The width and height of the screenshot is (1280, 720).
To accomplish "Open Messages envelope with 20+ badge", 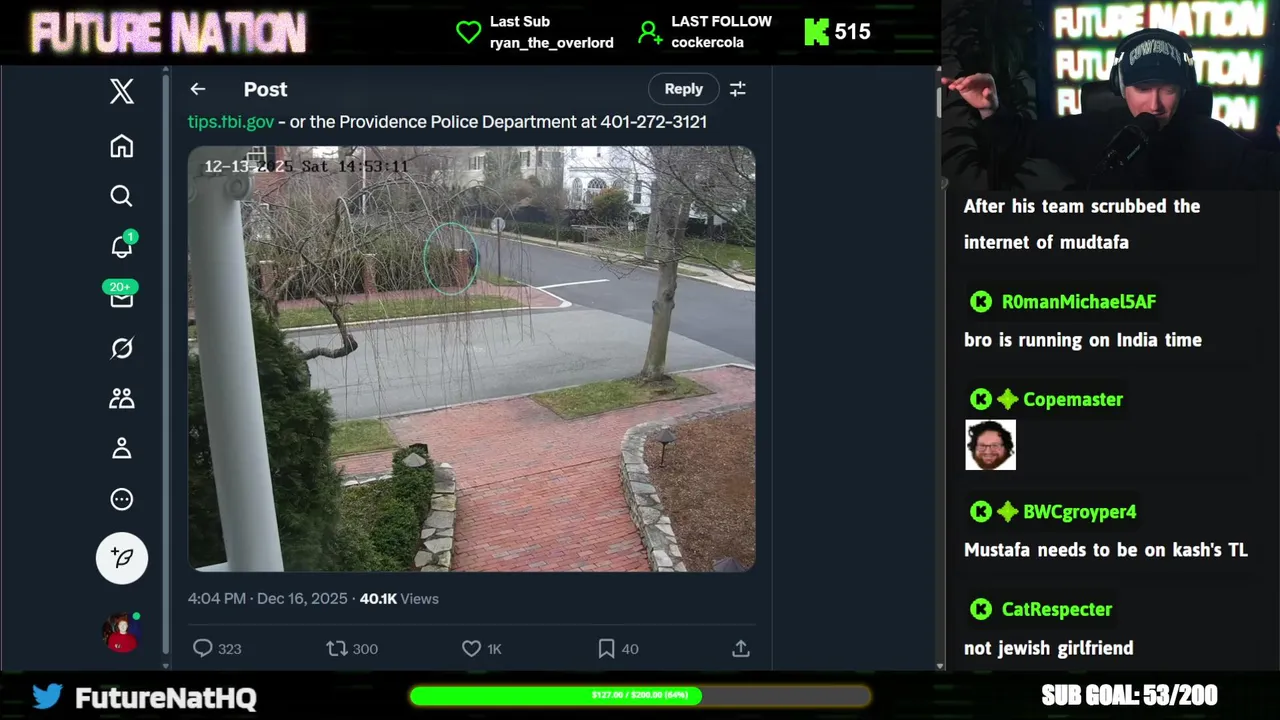I will [122, 296].
